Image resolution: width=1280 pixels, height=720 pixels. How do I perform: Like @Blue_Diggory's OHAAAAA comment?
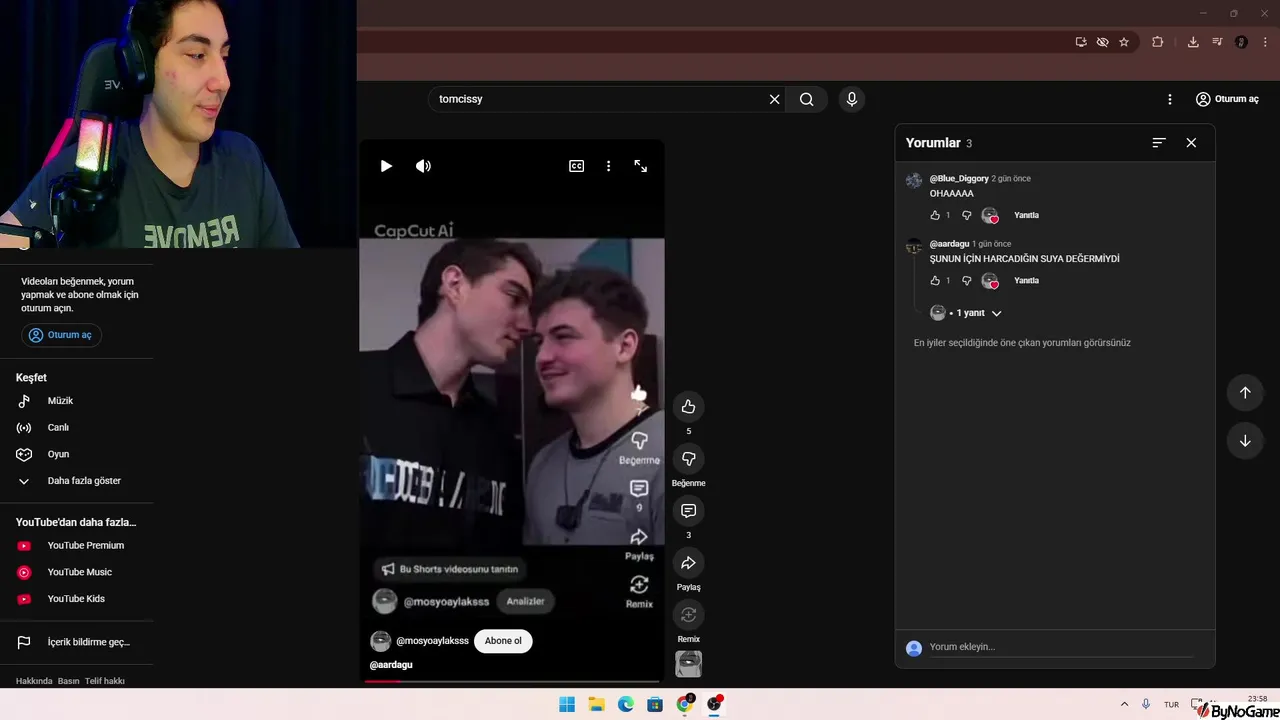pyautogui.click(x=935, y=215)
